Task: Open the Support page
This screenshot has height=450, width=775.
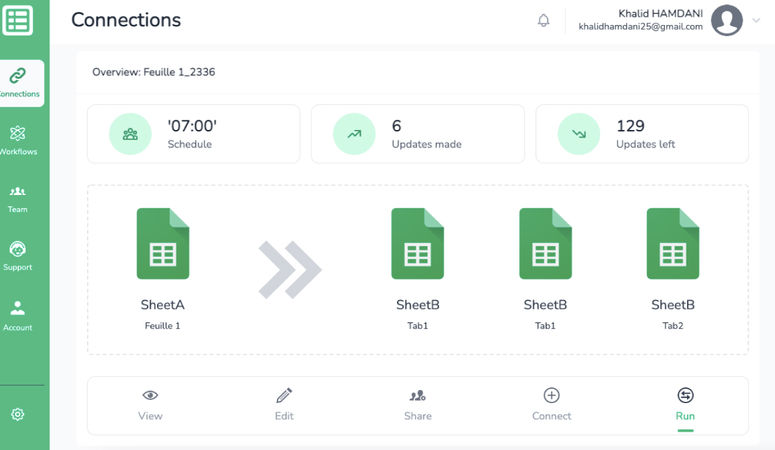Action: 18,255
